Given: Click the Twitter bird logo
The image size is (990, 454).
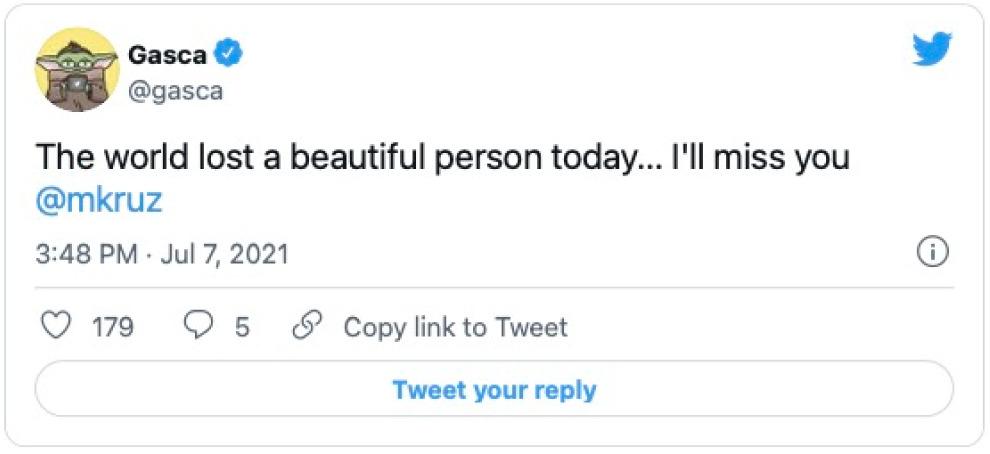Looking at the screenshot, I should pos(932,49).
